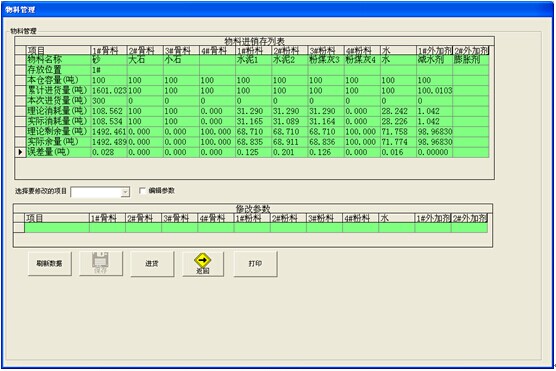
Task: Click the 1# cell in 存放位置 row
Action: (x=109, y=70)
